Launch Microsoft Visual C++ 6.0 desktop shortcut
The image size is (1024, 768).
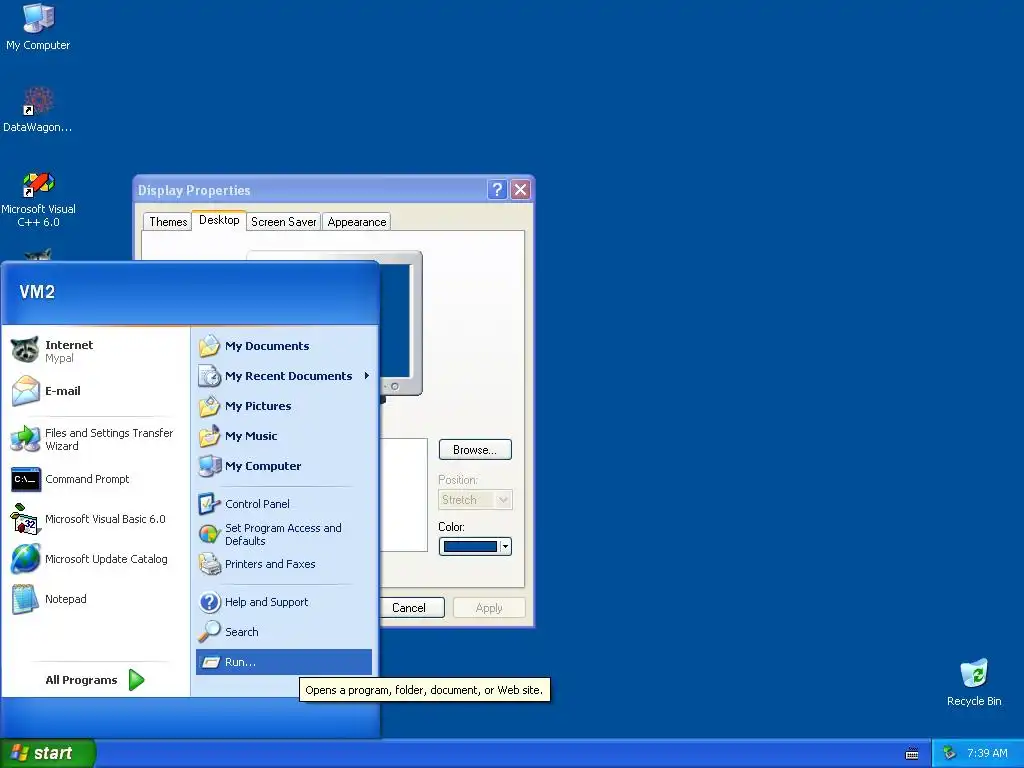(x=38, y=199)
